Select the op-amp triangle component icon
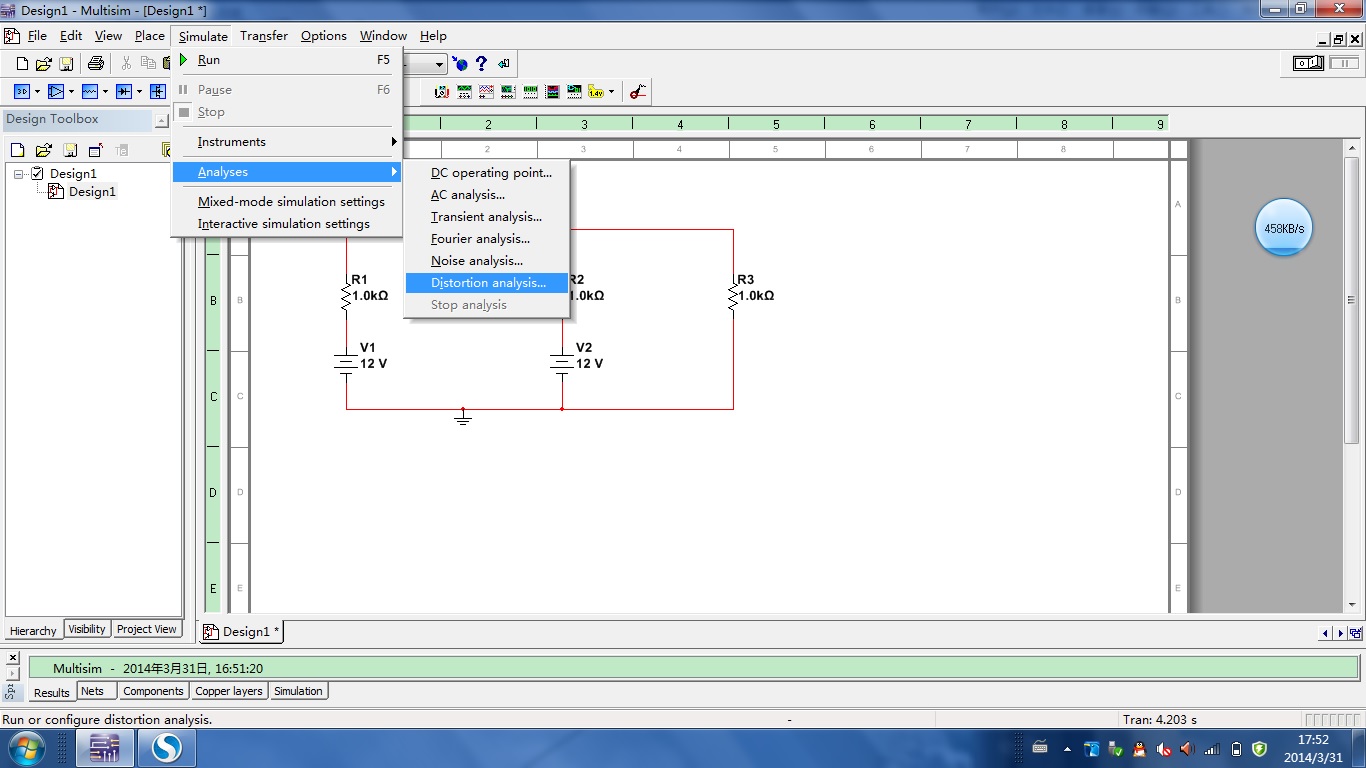 pyautogui.click(x=56, y=92)
